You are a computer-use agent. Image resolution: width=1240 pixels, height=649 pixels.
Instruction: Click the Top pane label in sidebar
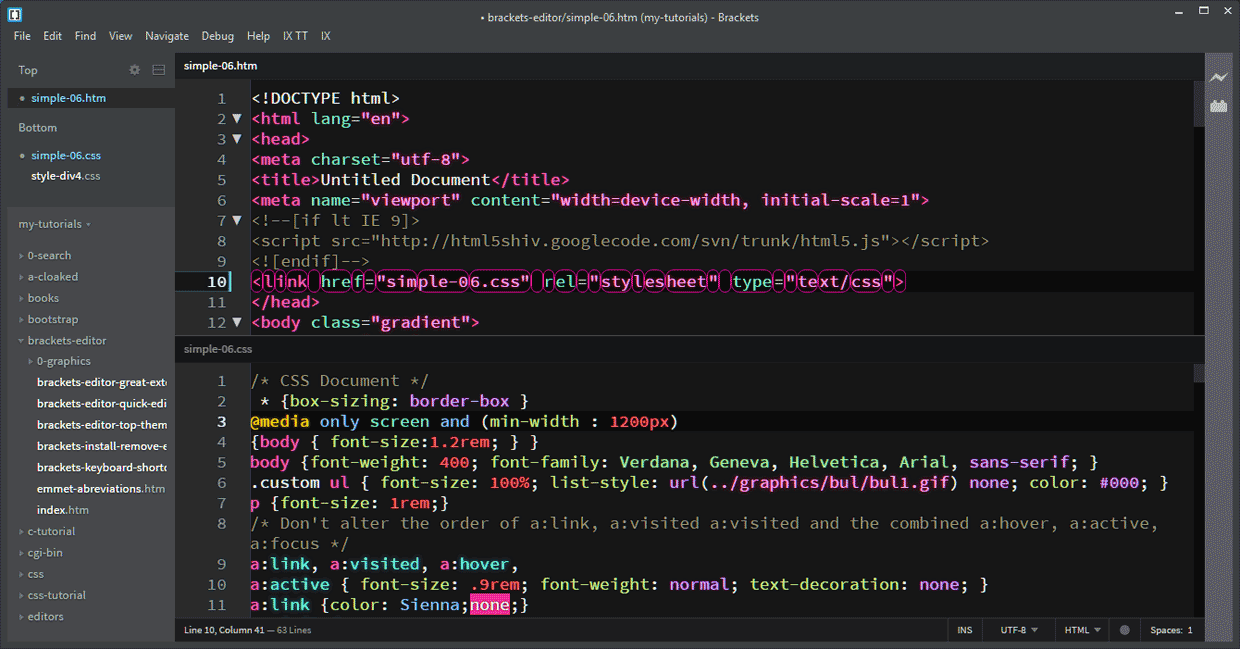27,70
